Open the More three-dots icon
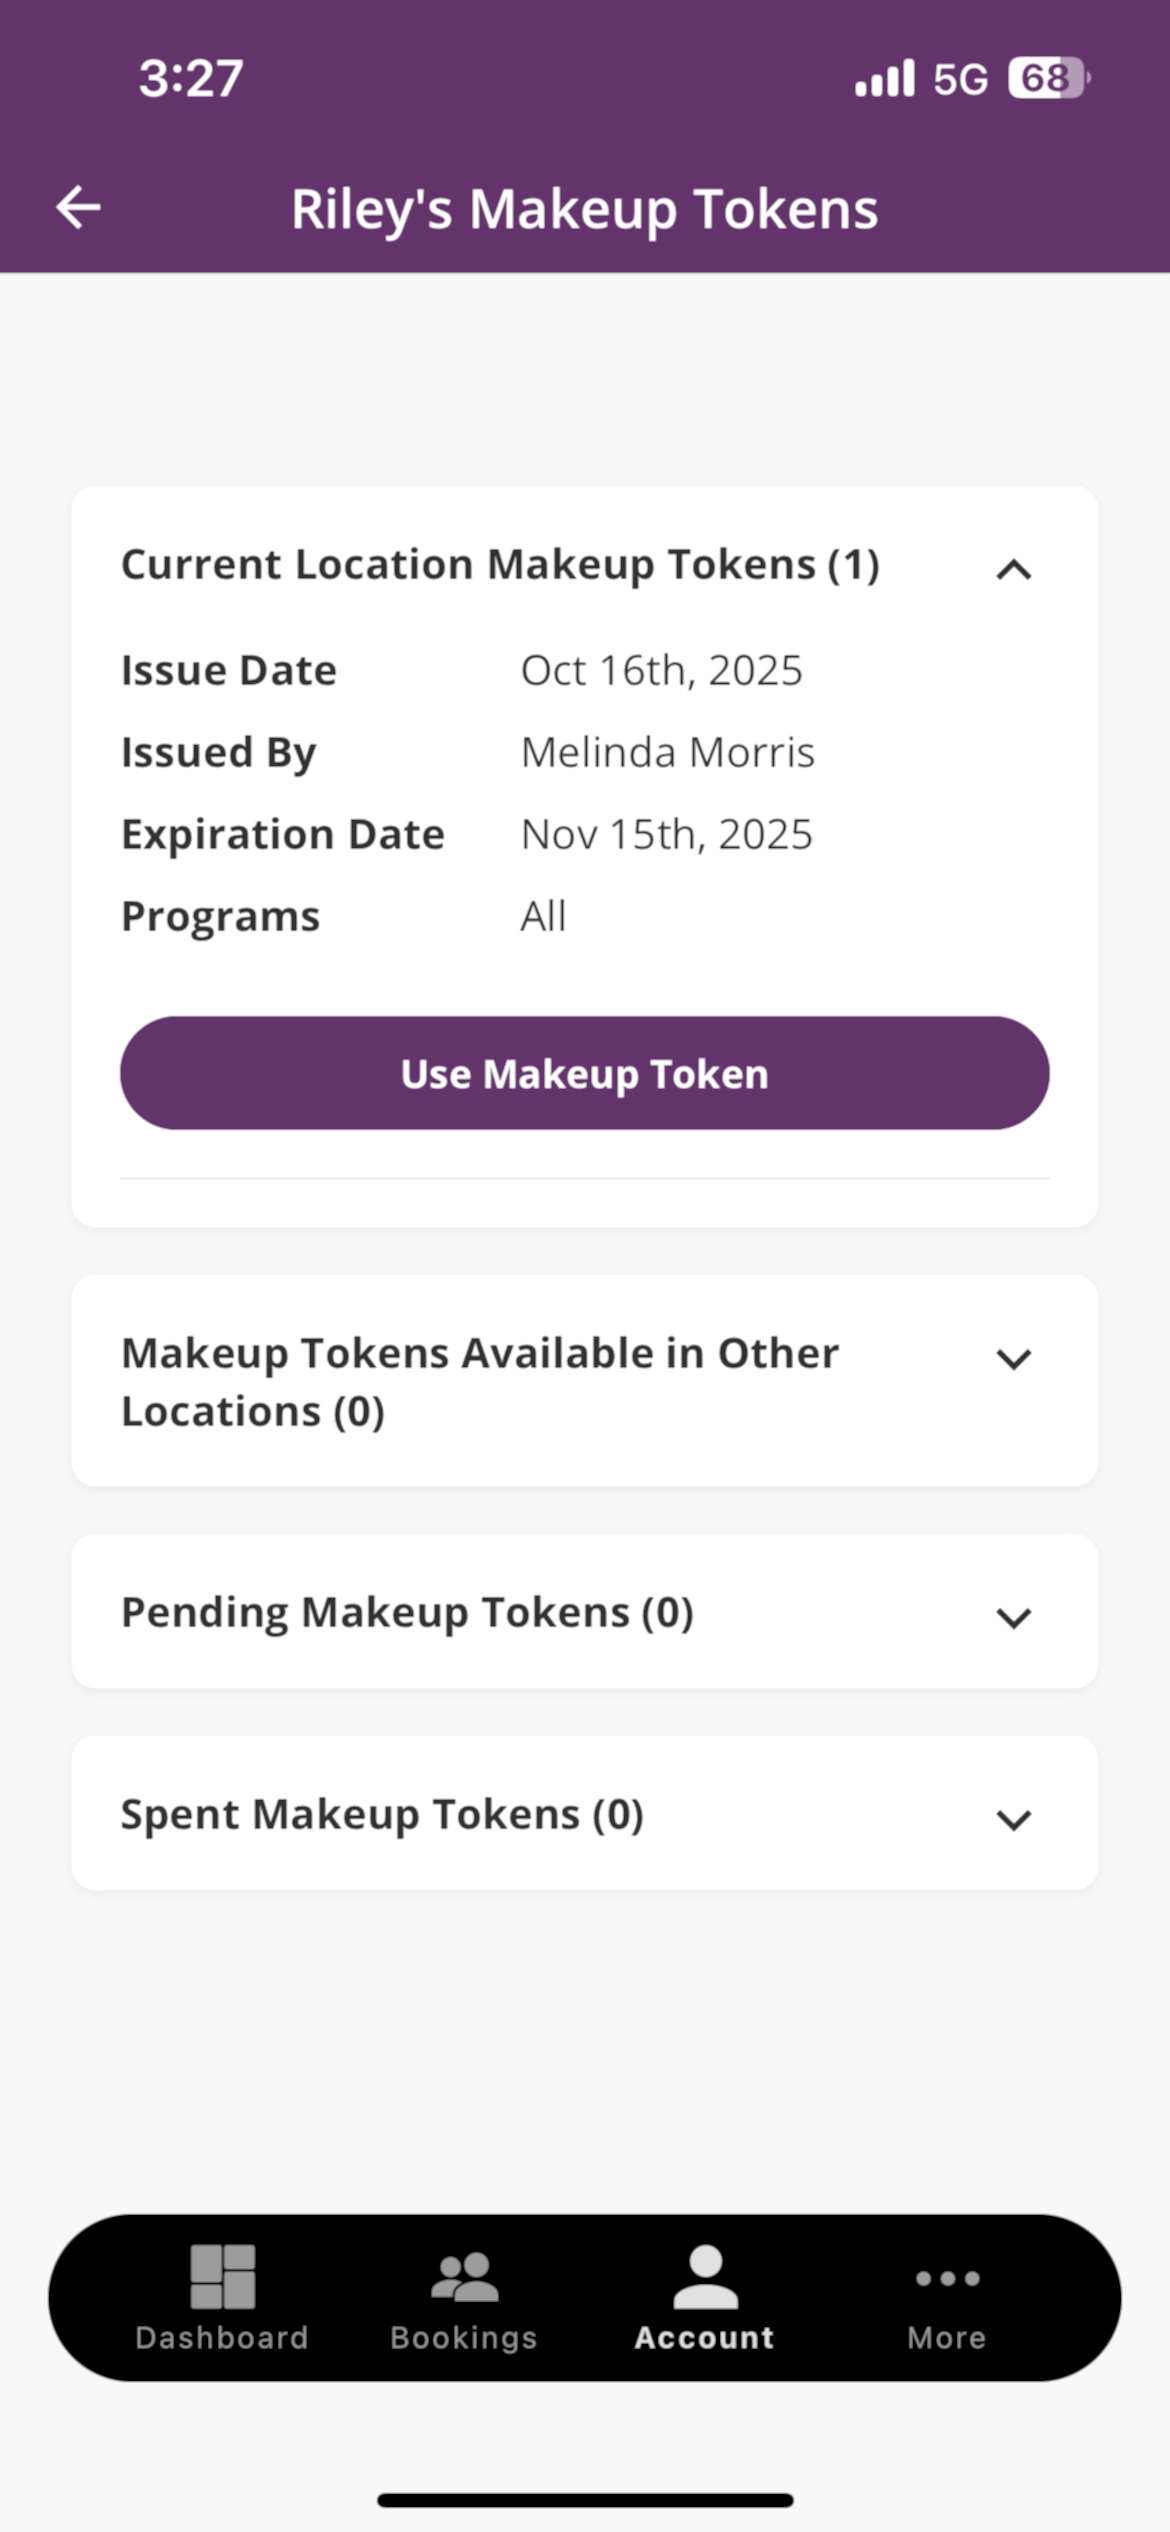The image size is (1170, 2532). (947, 2278)
